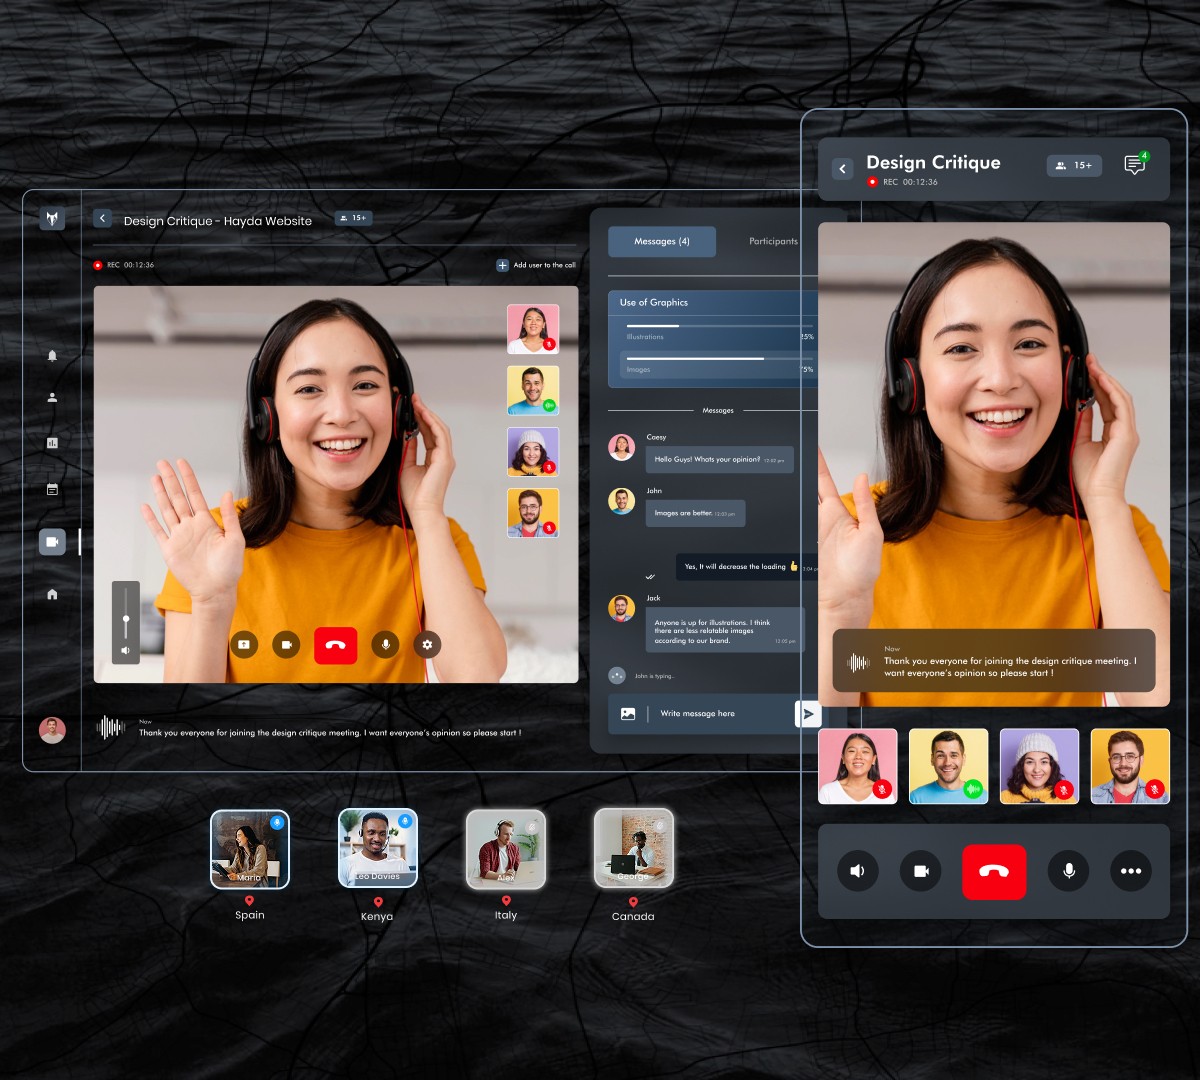Viewport: 1200px width, 1080px height.
Task: Click REC 00:12:36 indicator in mobile header
Action: click(x=903, y=182)
